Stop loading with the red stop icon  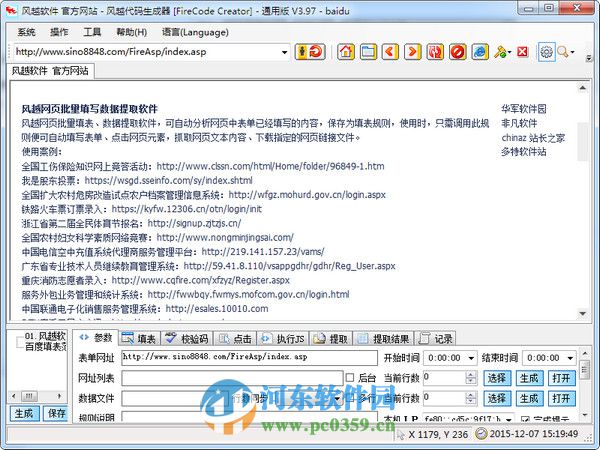pyautogui.click(x=457, y=52)
